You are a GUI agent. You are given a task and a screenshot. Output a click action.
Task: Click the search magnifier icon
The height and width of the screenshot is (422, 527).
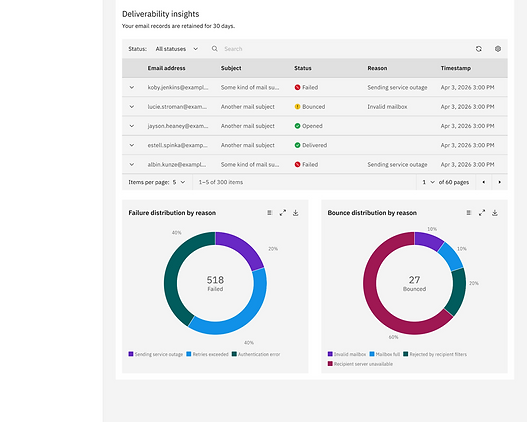click(214, 49)
